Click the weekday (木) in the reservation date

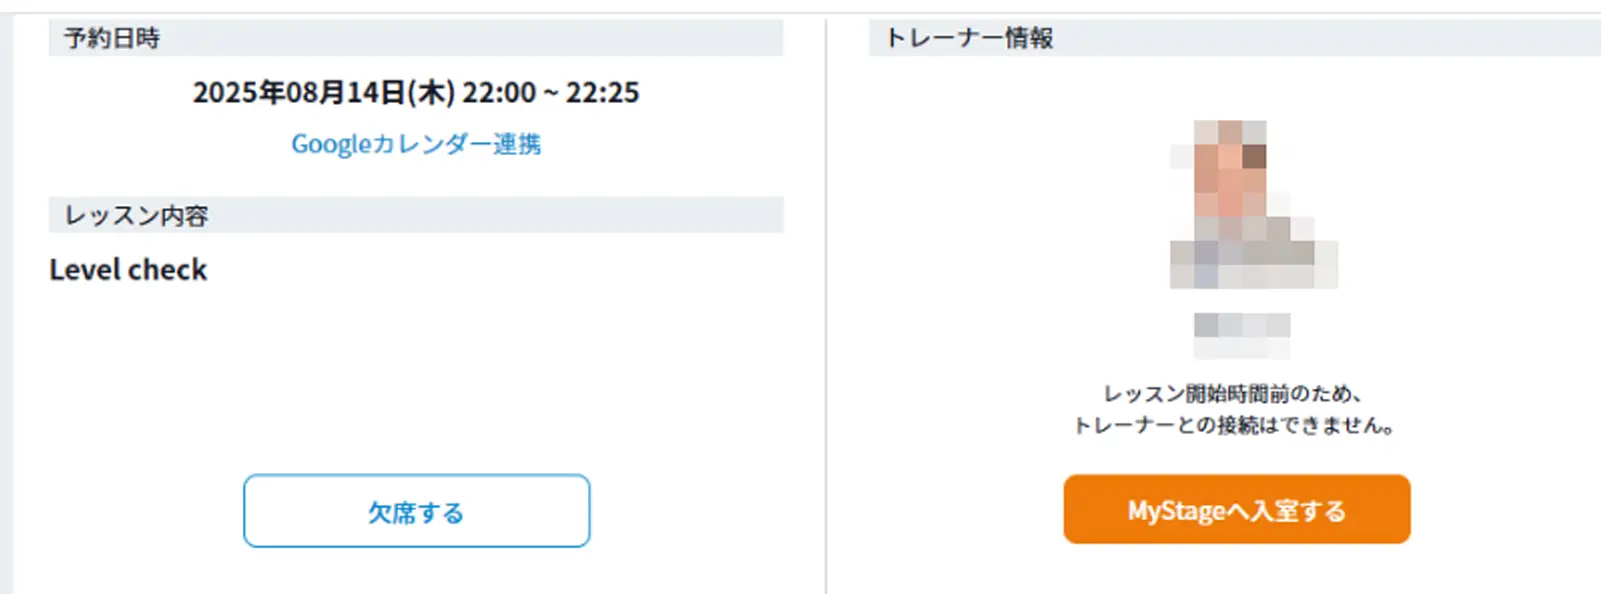[431, 93]
